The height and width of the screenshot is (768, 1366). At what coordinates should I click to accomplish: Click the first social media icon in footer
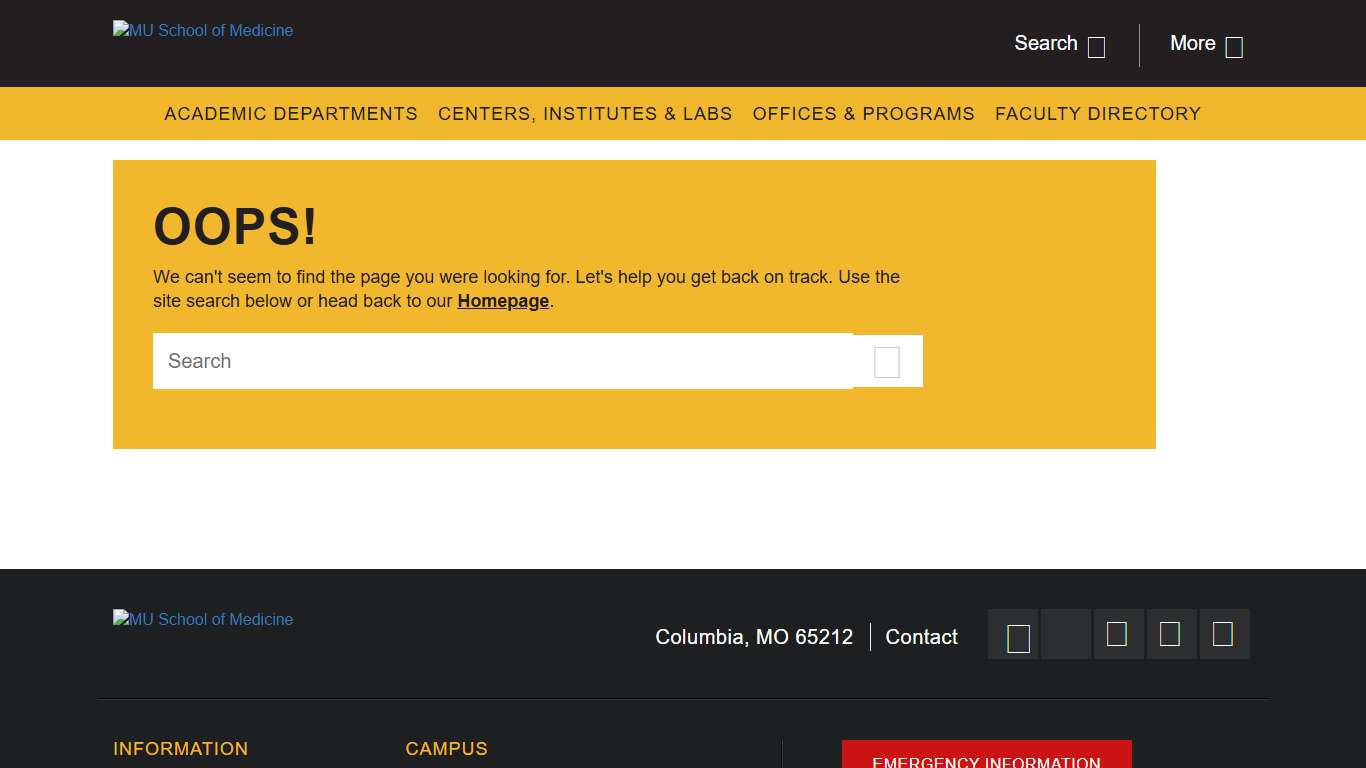tap(1013, 634)
